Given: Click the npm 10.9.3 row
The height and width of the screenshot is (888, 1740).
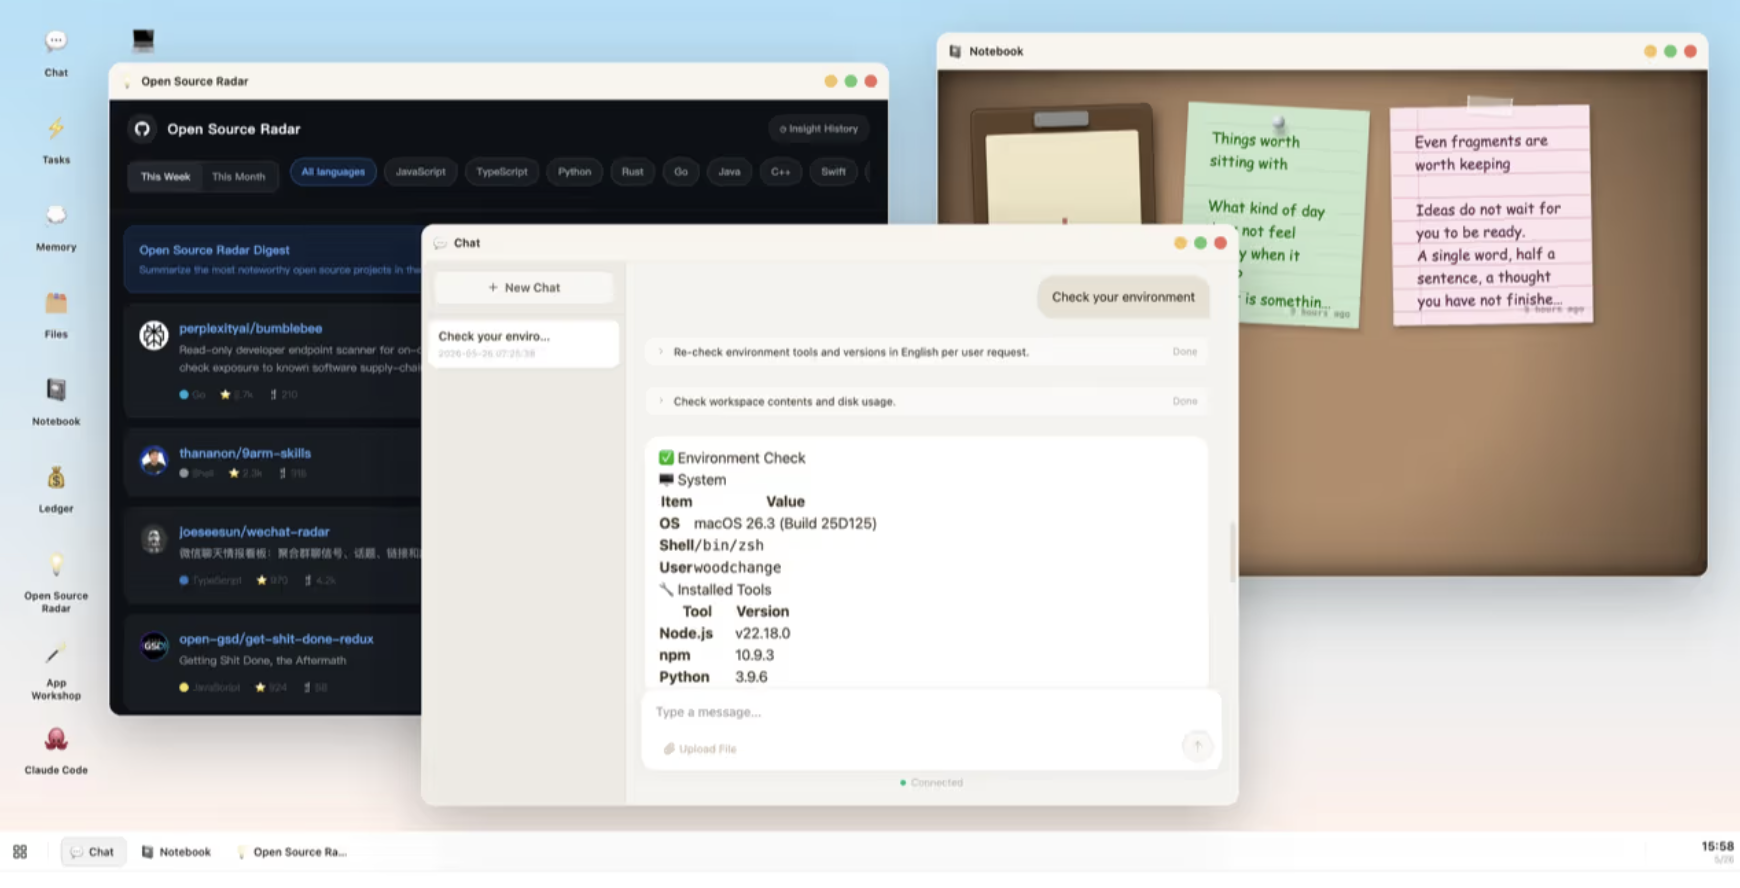Looking at the screenshot, I should coord(717,656).
